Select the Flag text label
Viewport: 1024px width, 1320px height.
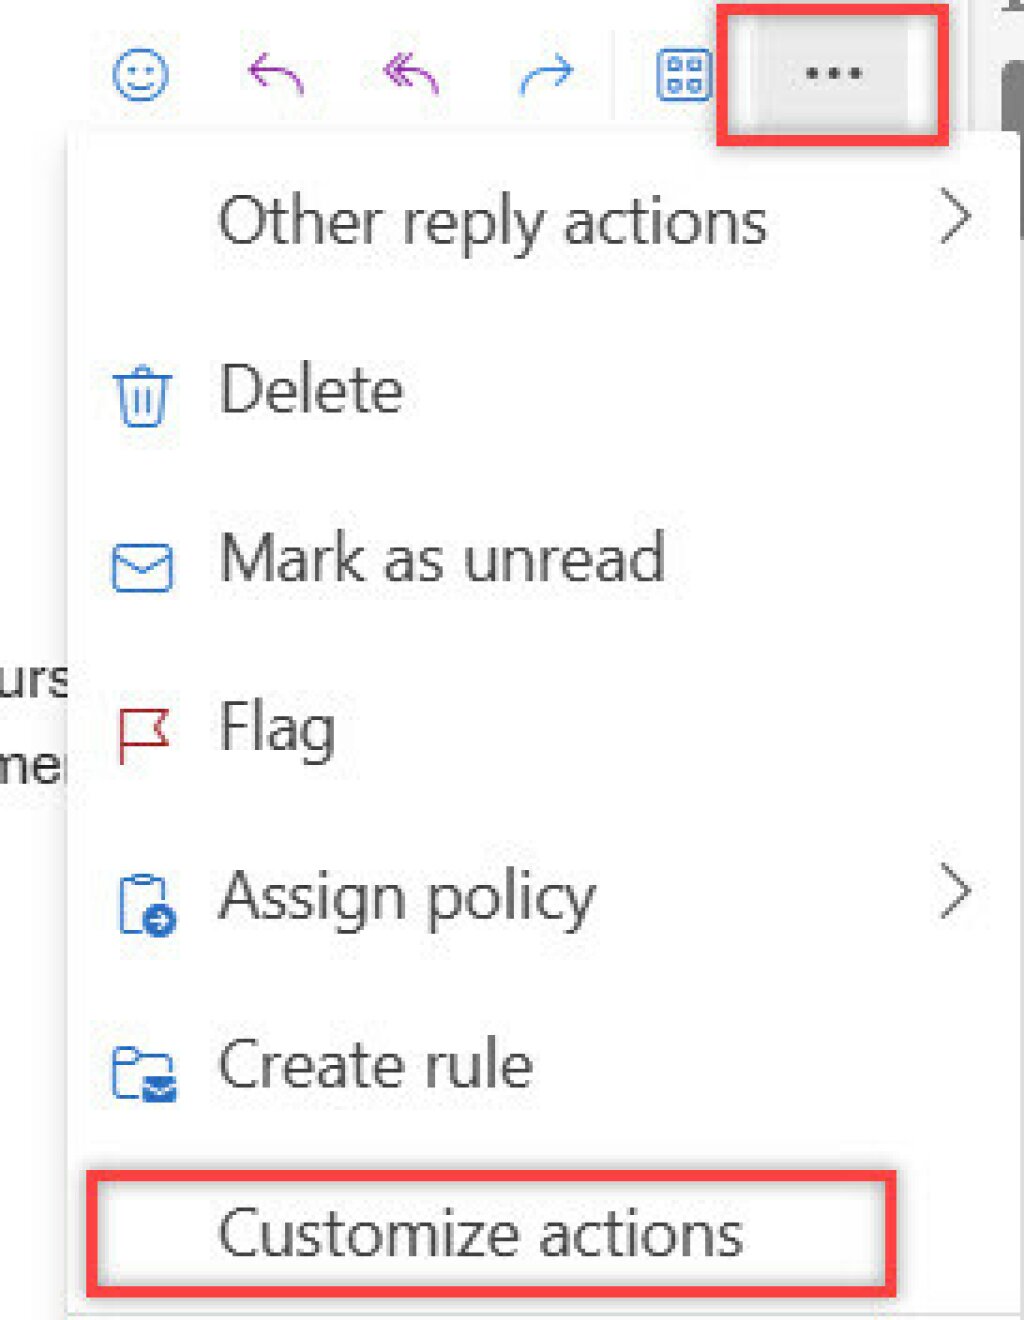click(277, 728)
